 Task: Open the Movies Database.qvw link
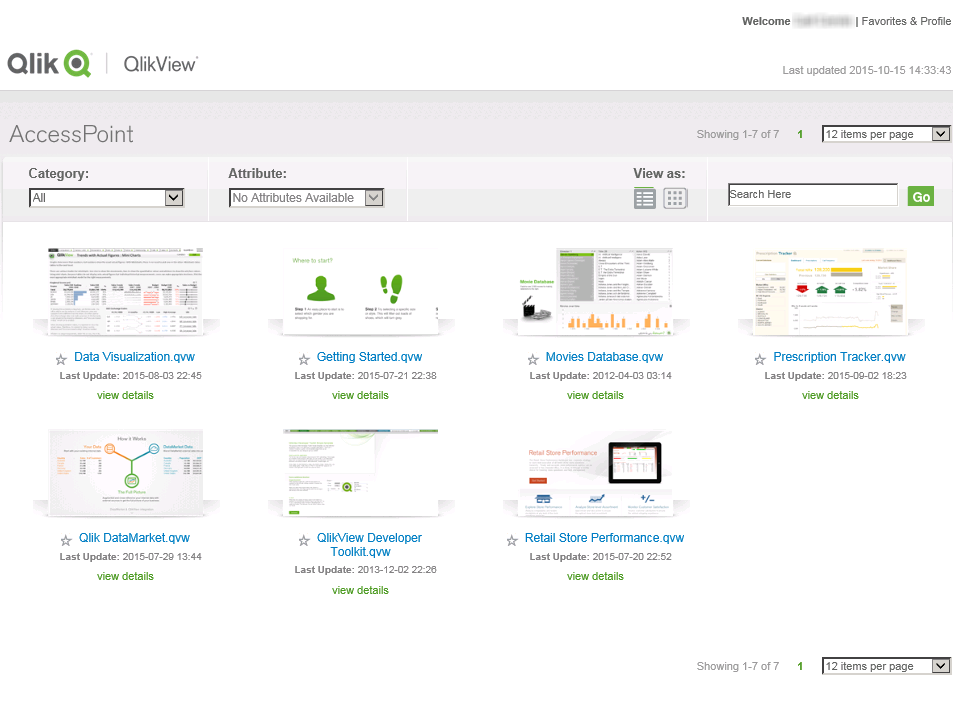[604, 357]
